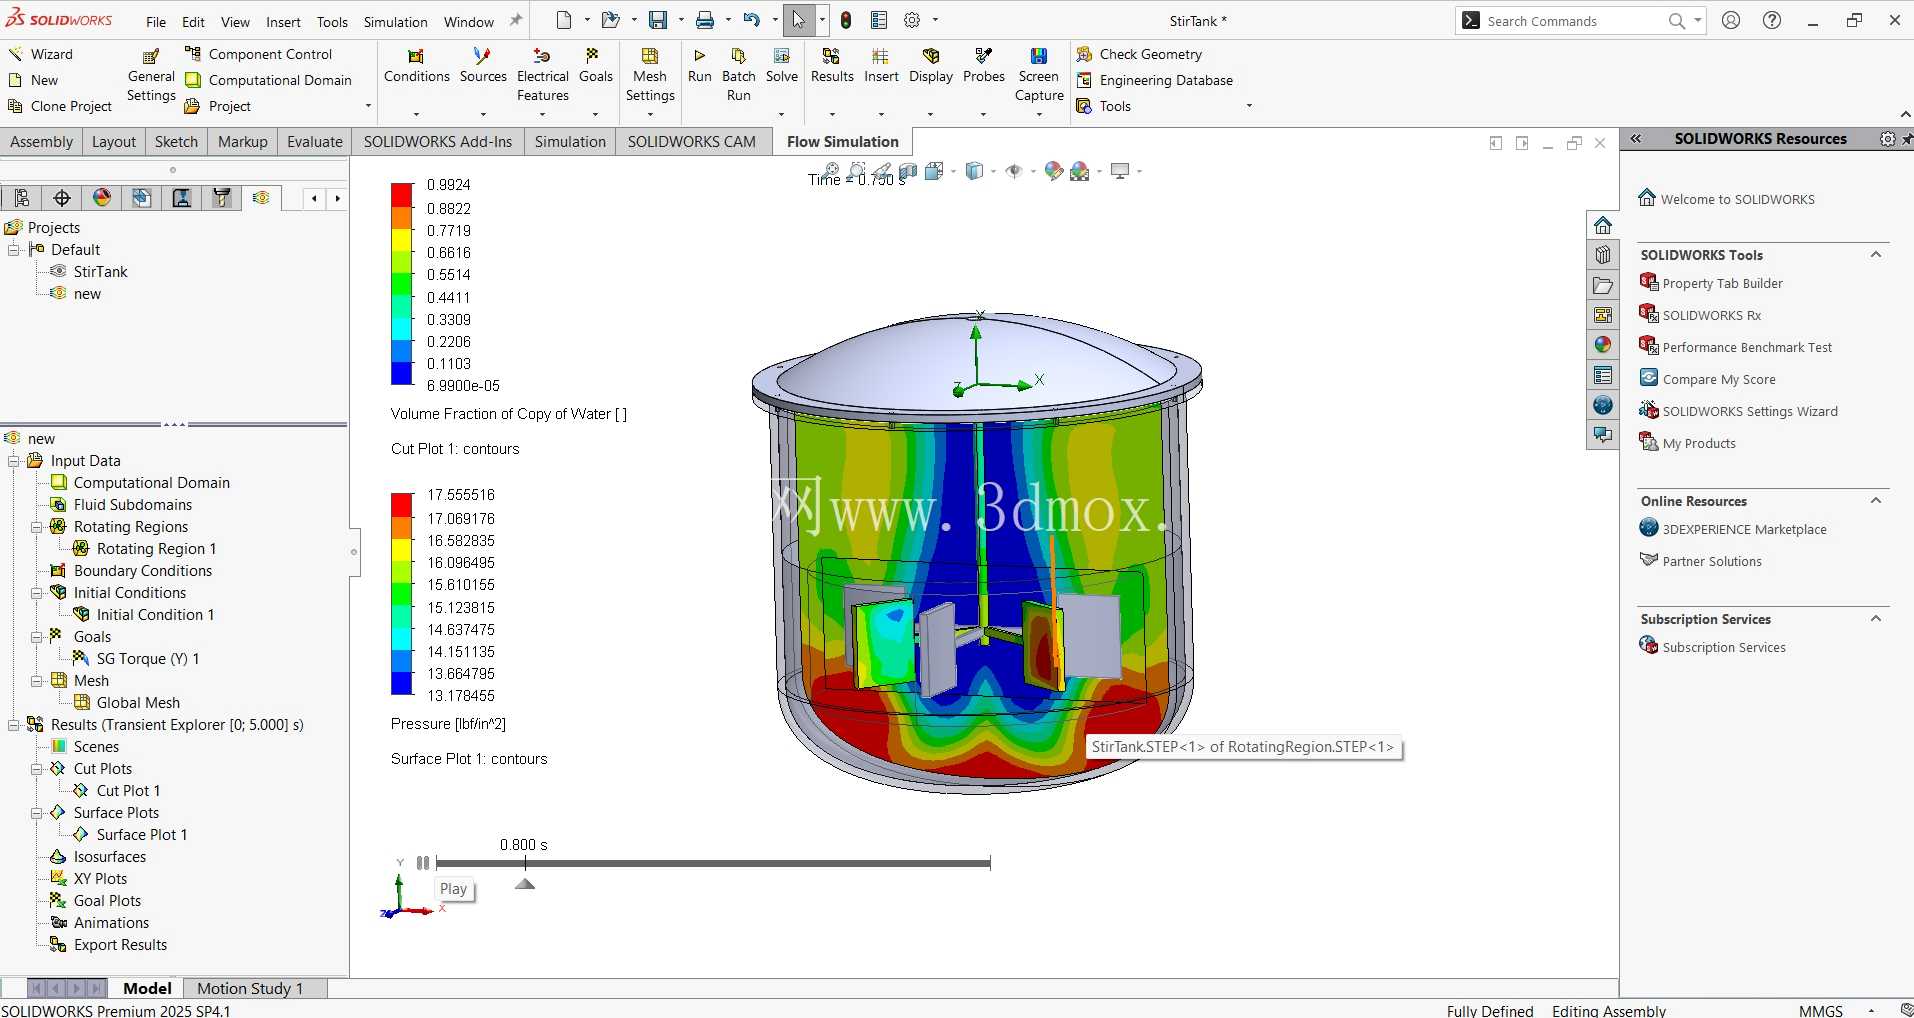Click the Probes tool
The height and width of the screenshot is (1018, 1914).
click(x=984, y=66)
